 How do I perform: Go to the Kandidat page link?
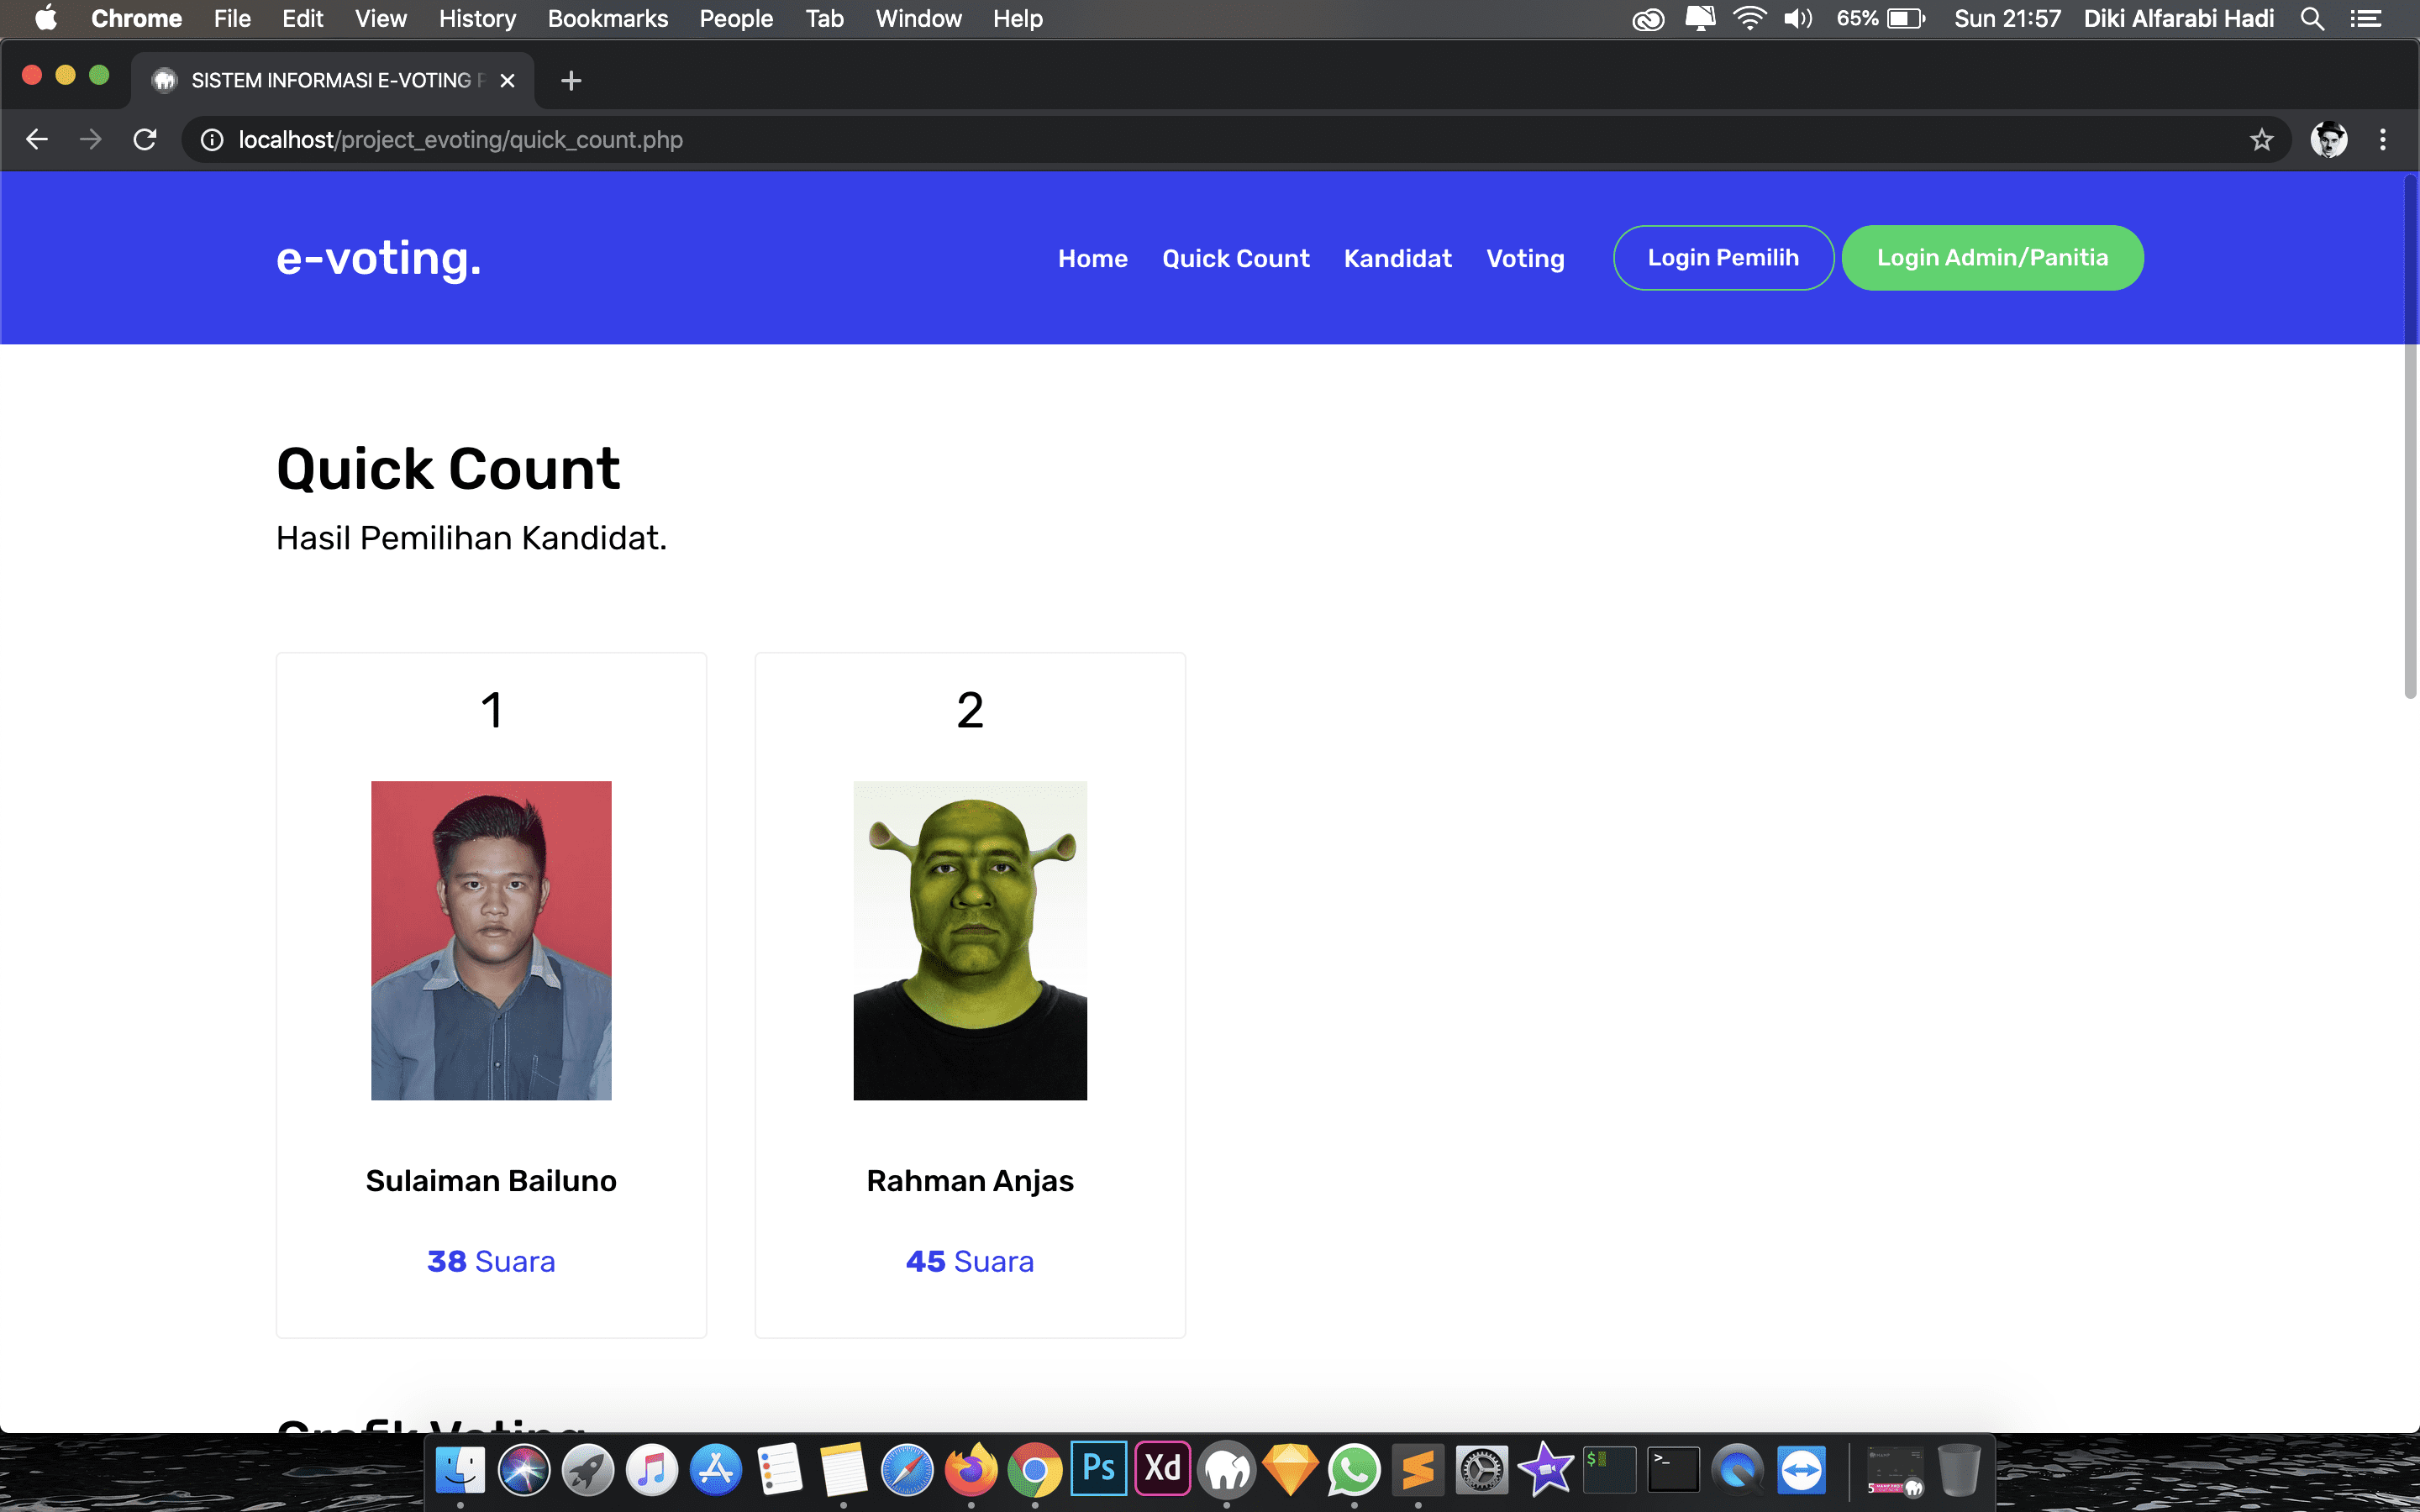[x=1397, y=259]
